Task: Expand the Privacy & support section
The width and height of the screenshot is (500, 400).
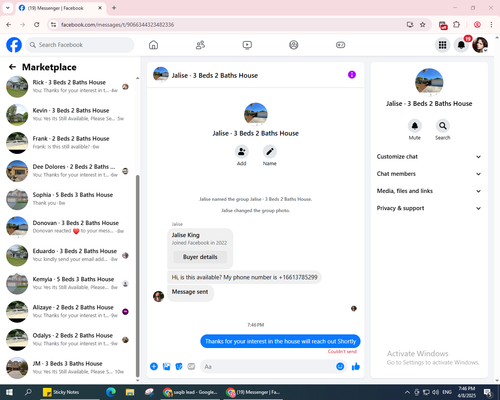Action: 429,208
